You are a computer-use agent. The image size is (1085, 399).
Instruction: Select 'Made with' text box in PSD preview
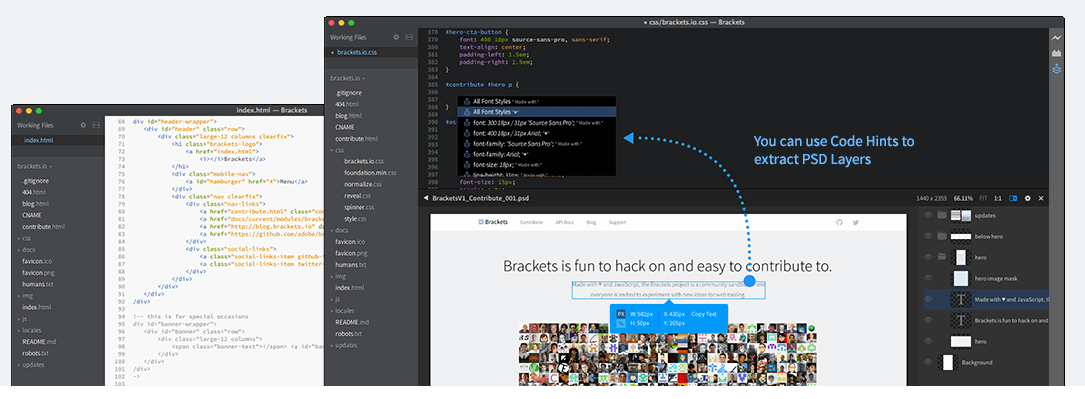pyautogui.click(x=668, y=289)
